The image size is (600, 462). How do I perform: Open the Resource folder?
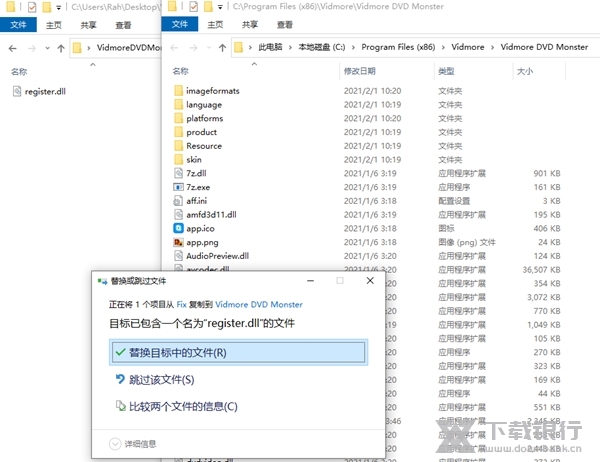[204, 146]
